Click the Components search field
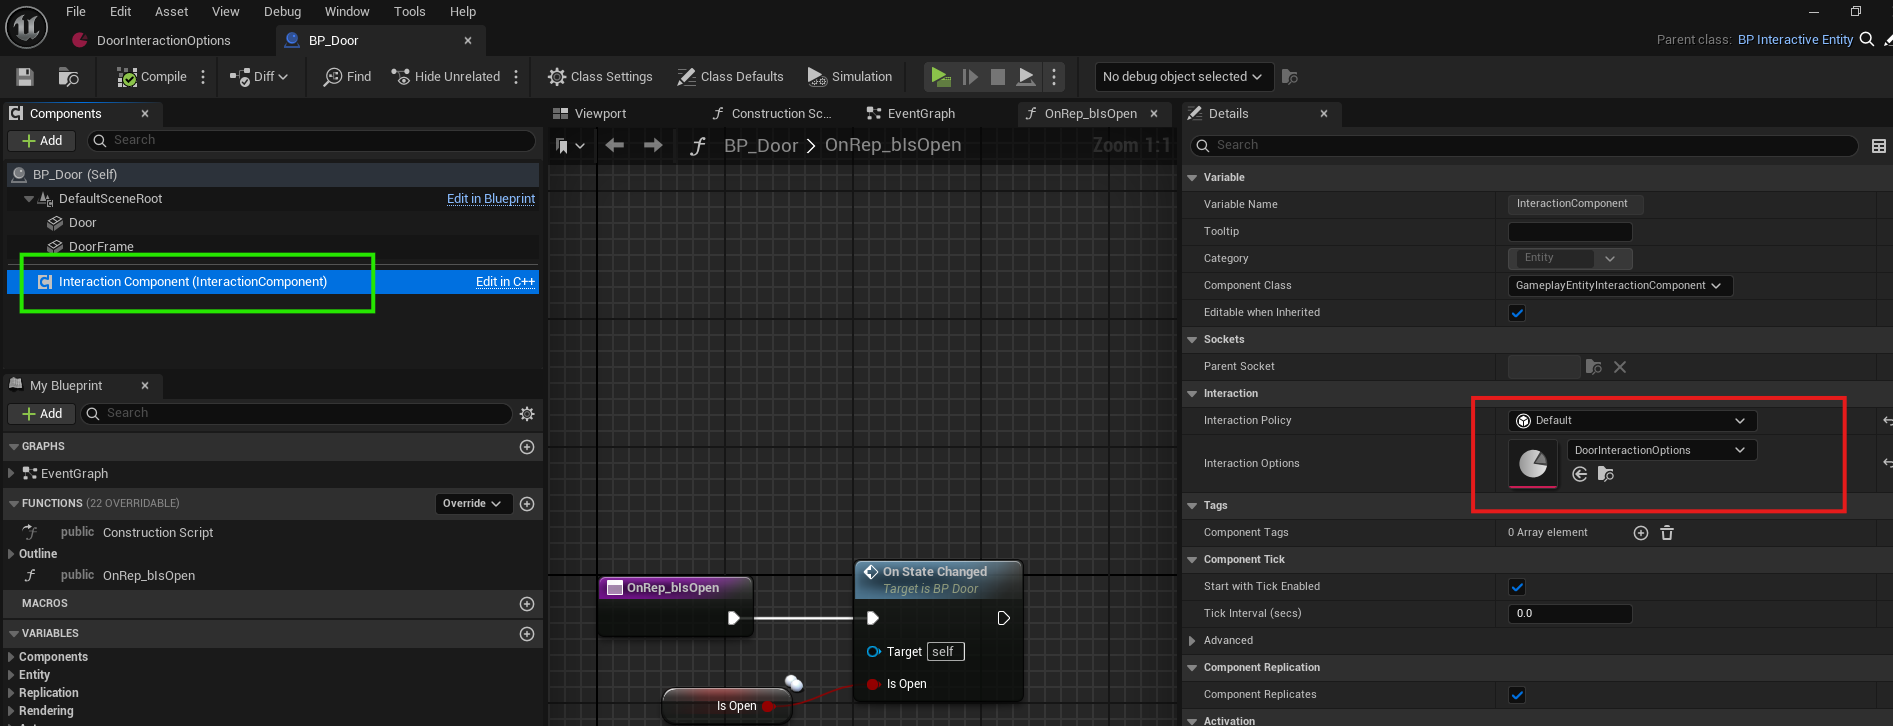 point(312,141)
